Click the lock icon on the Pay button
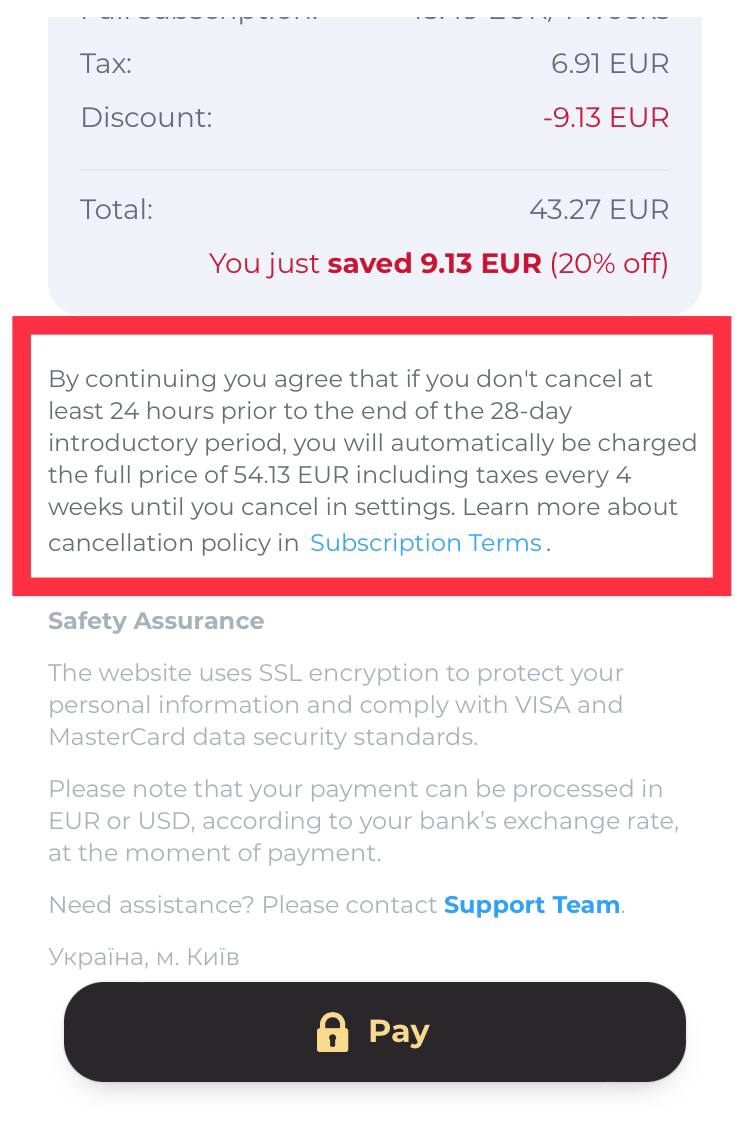The width and height of the screenshot is (750, 1128). 333,1031
